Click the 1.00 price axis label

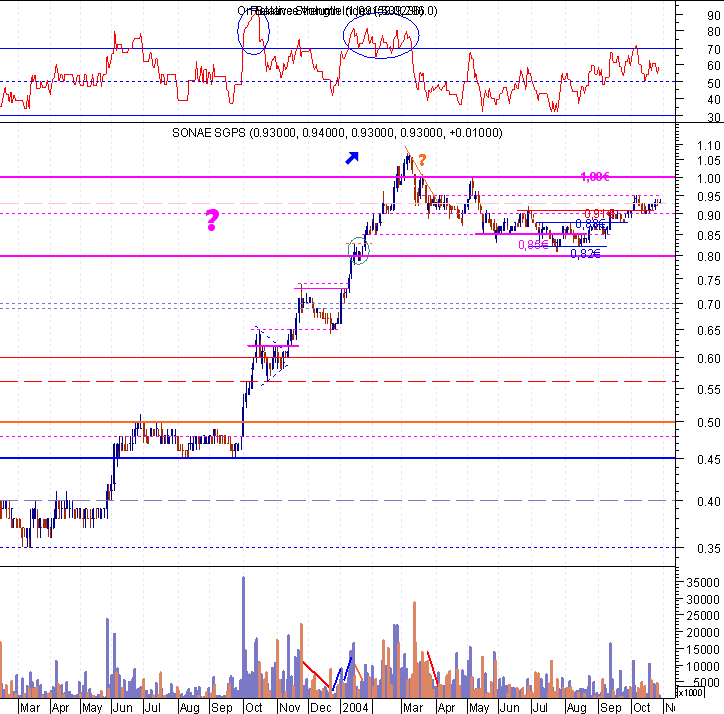pyautogui.click(x=708, y=178)
